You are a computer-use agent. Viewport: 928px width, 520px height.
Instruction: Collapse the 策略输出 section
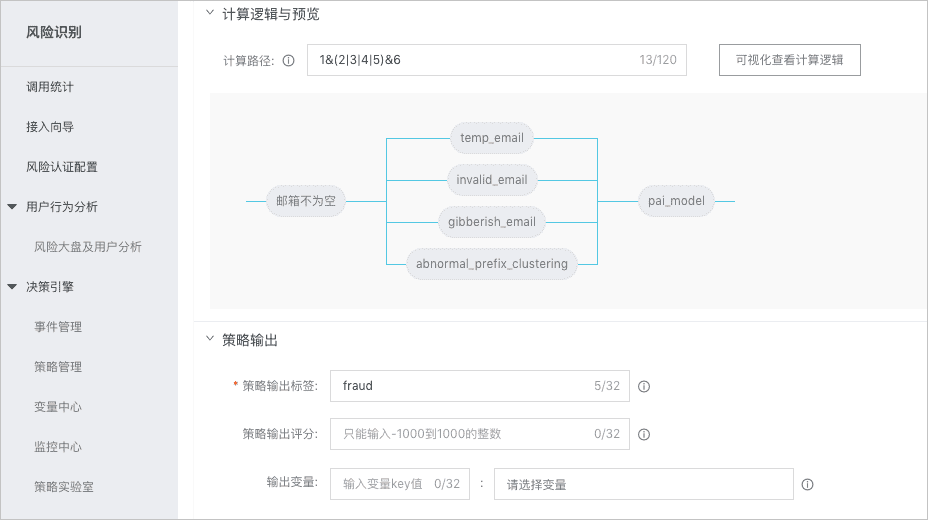210,338
